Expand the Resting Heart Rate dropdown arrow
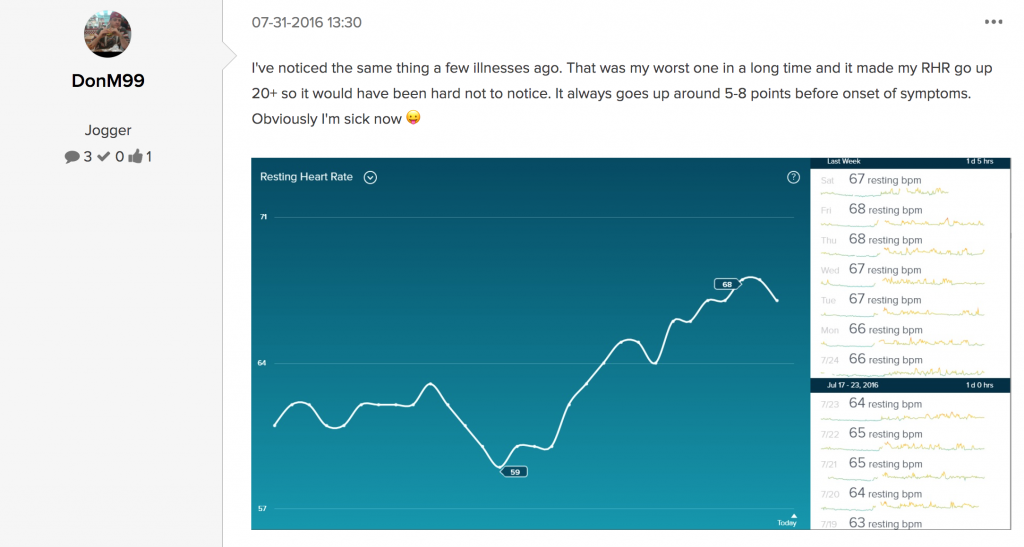 tap(370, 178)
